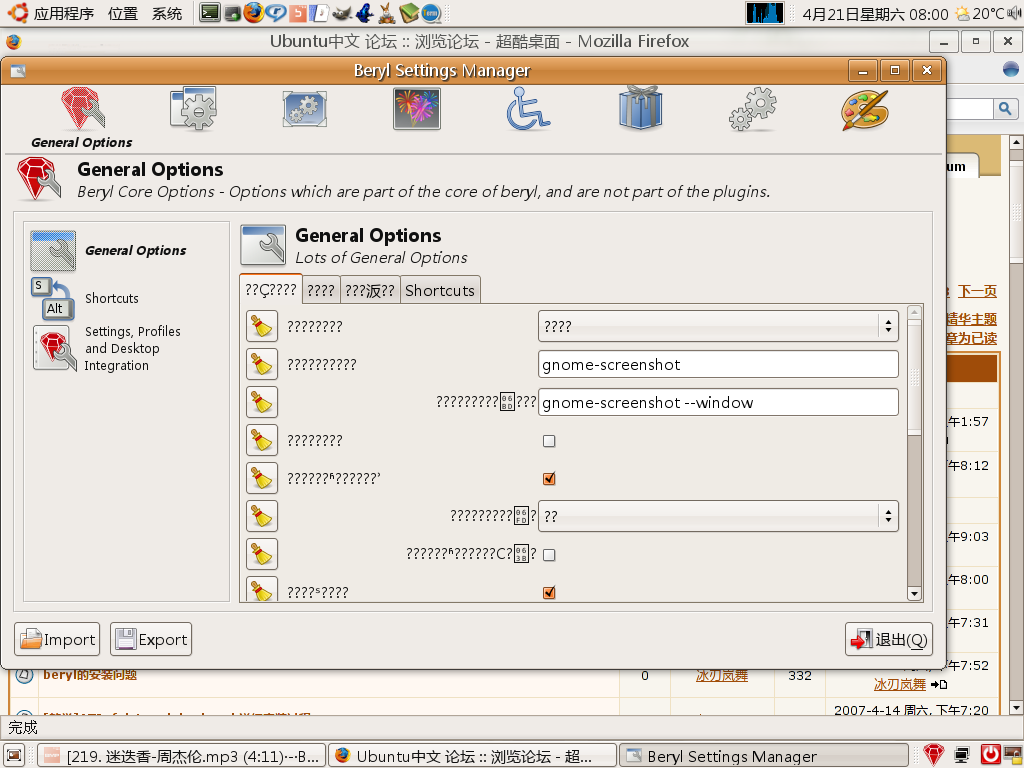Toggle unchecked checkbox directly under gnome-screenshot --window field
Viewport: 1024px width, 768px height.
549,441
